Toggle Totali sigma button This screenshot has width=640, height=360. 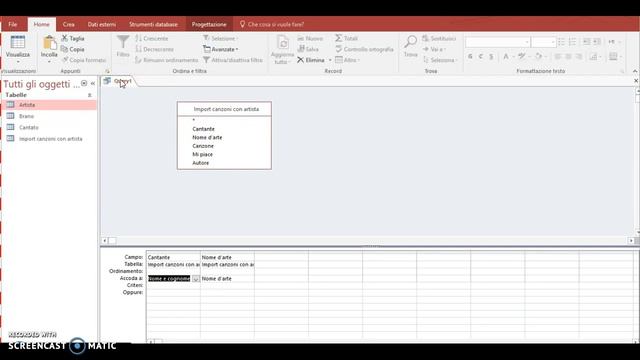click(x=347, y=38)
